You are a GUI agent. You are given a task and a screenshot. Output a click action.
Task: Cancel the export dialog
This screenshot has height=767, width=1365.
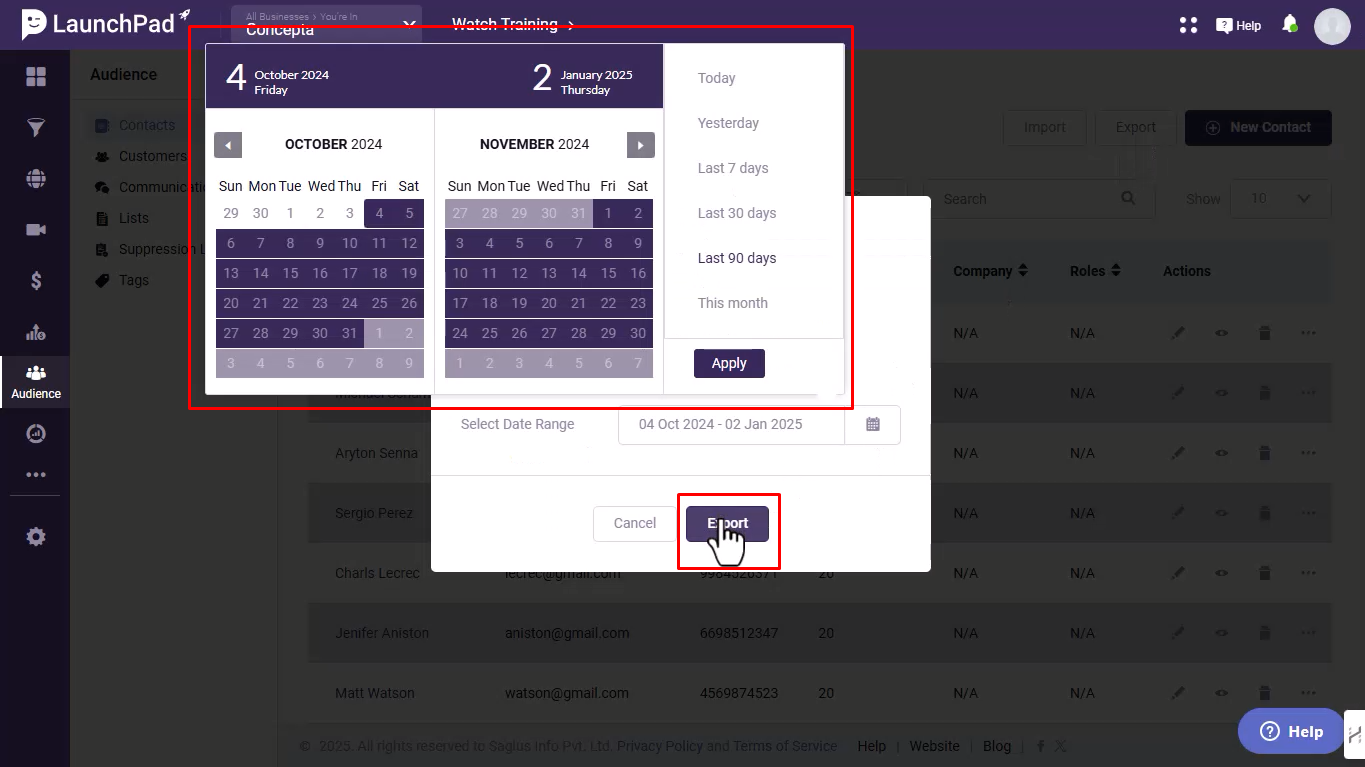(x=635, y=523)
